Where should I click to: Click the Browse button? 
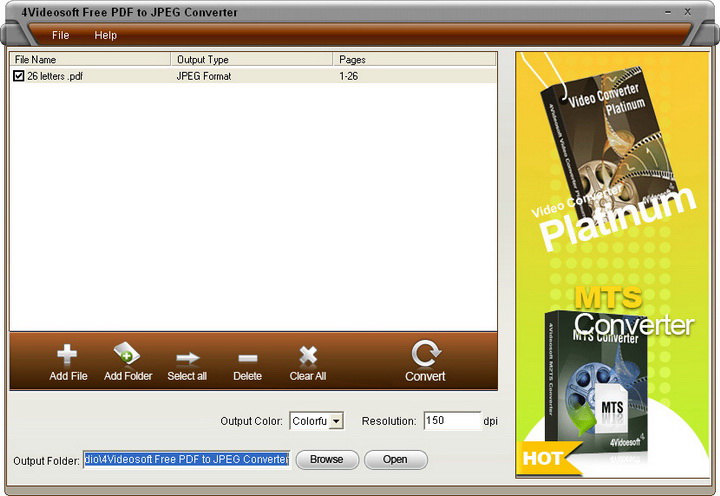click(x=326, y=459)
